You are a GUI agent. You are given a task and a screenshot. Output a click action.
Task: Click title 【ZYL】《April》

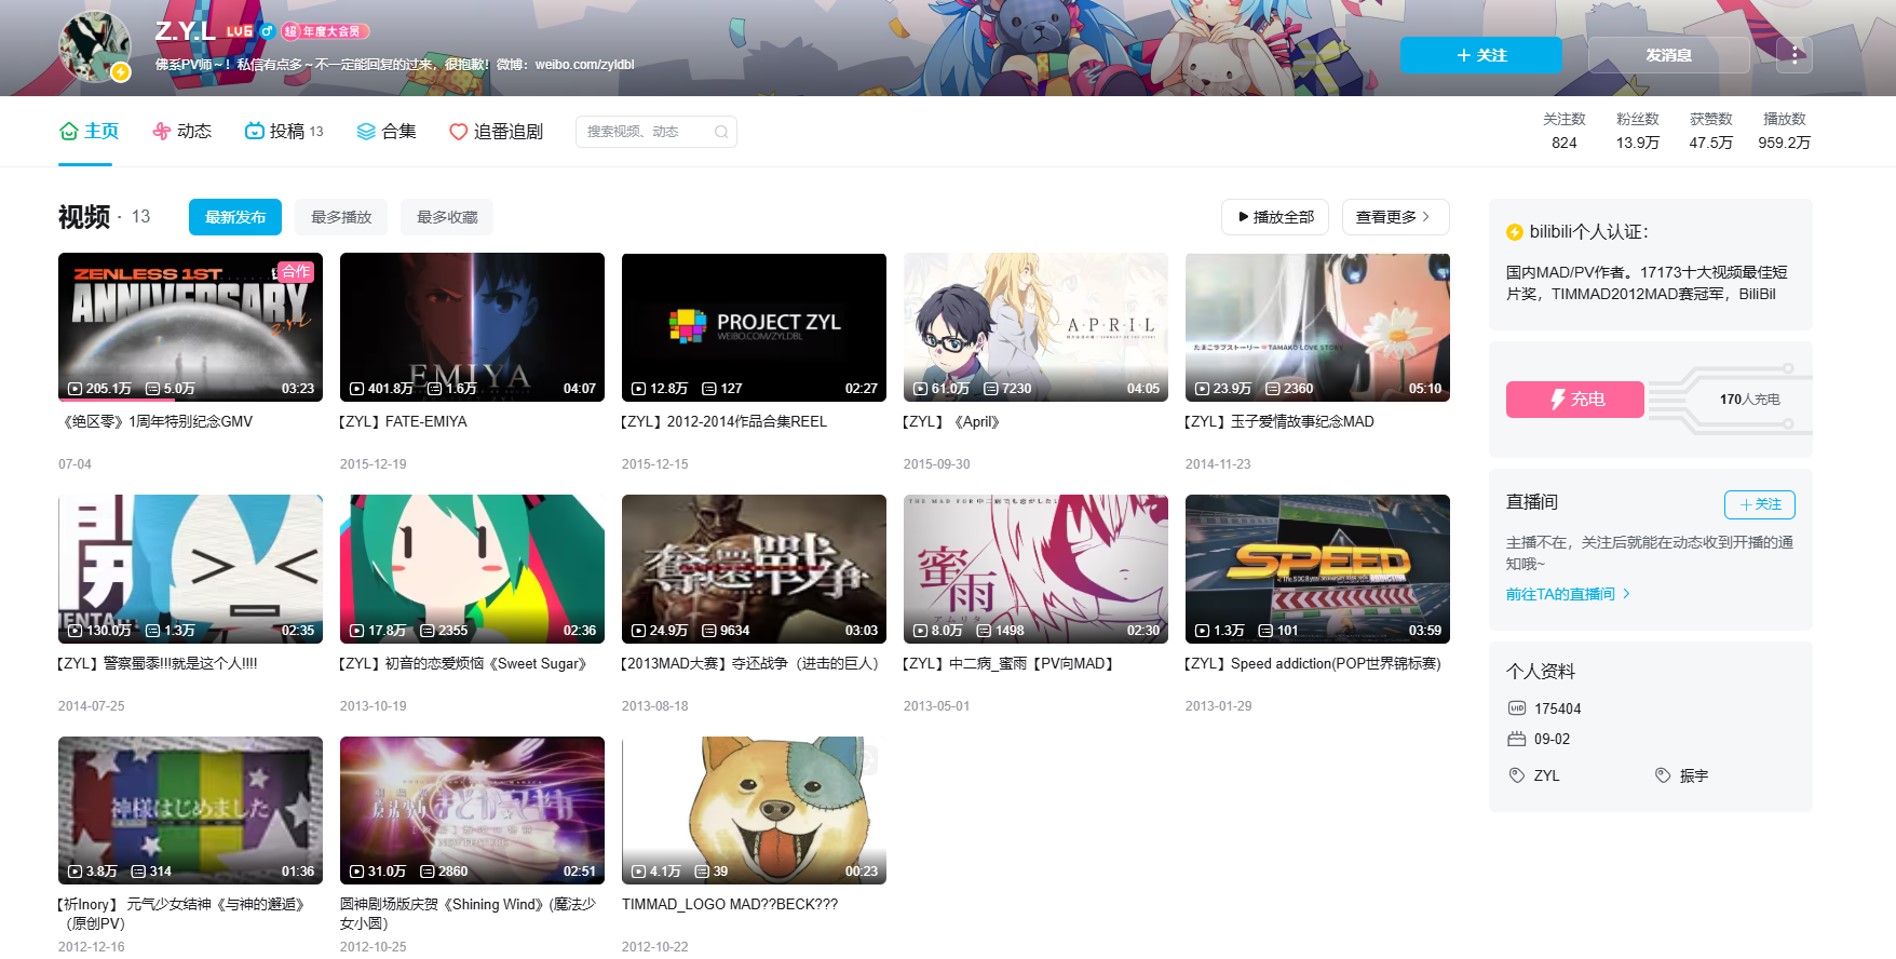point(952,422)
